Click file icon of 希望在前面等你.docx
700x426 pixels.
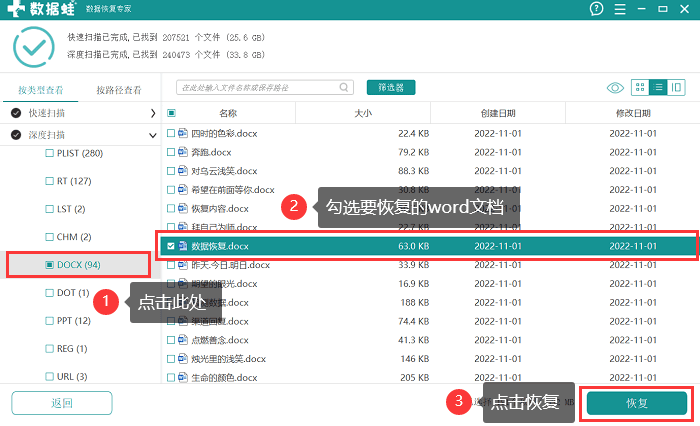pyautogui.click(x=183, y=189)
